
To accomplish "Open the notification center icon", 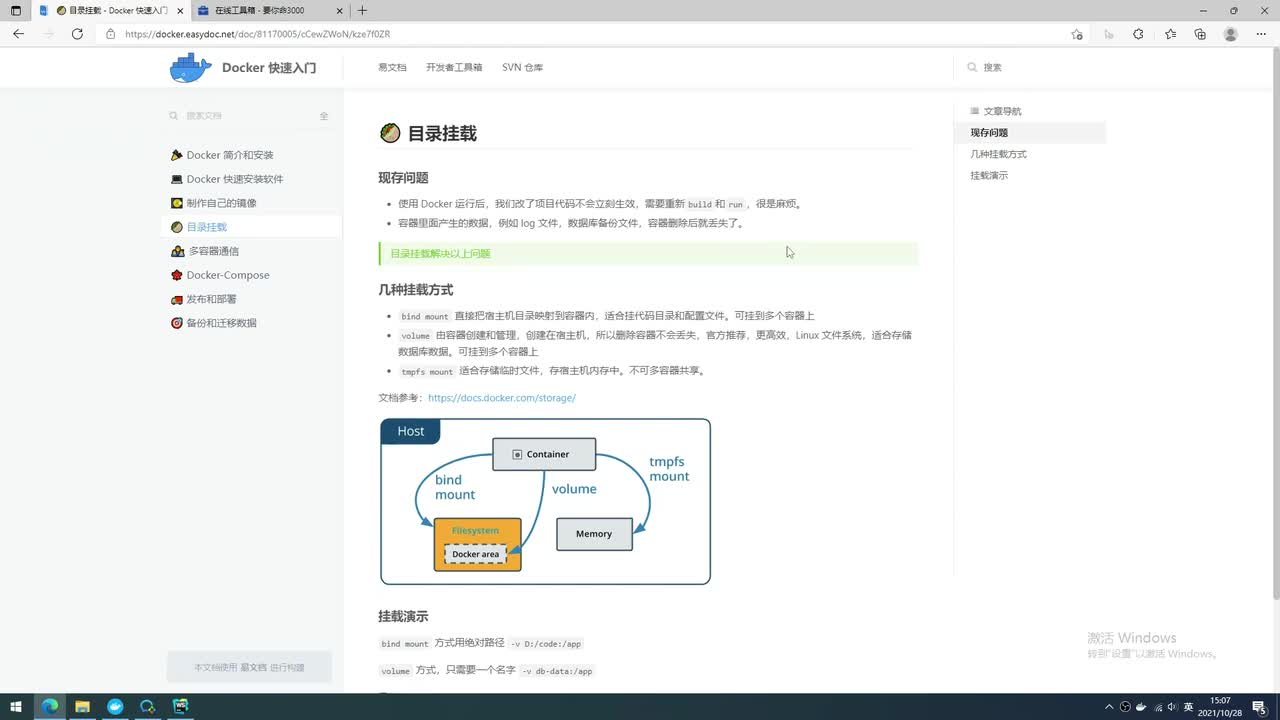I will (x=1259, y=707).
